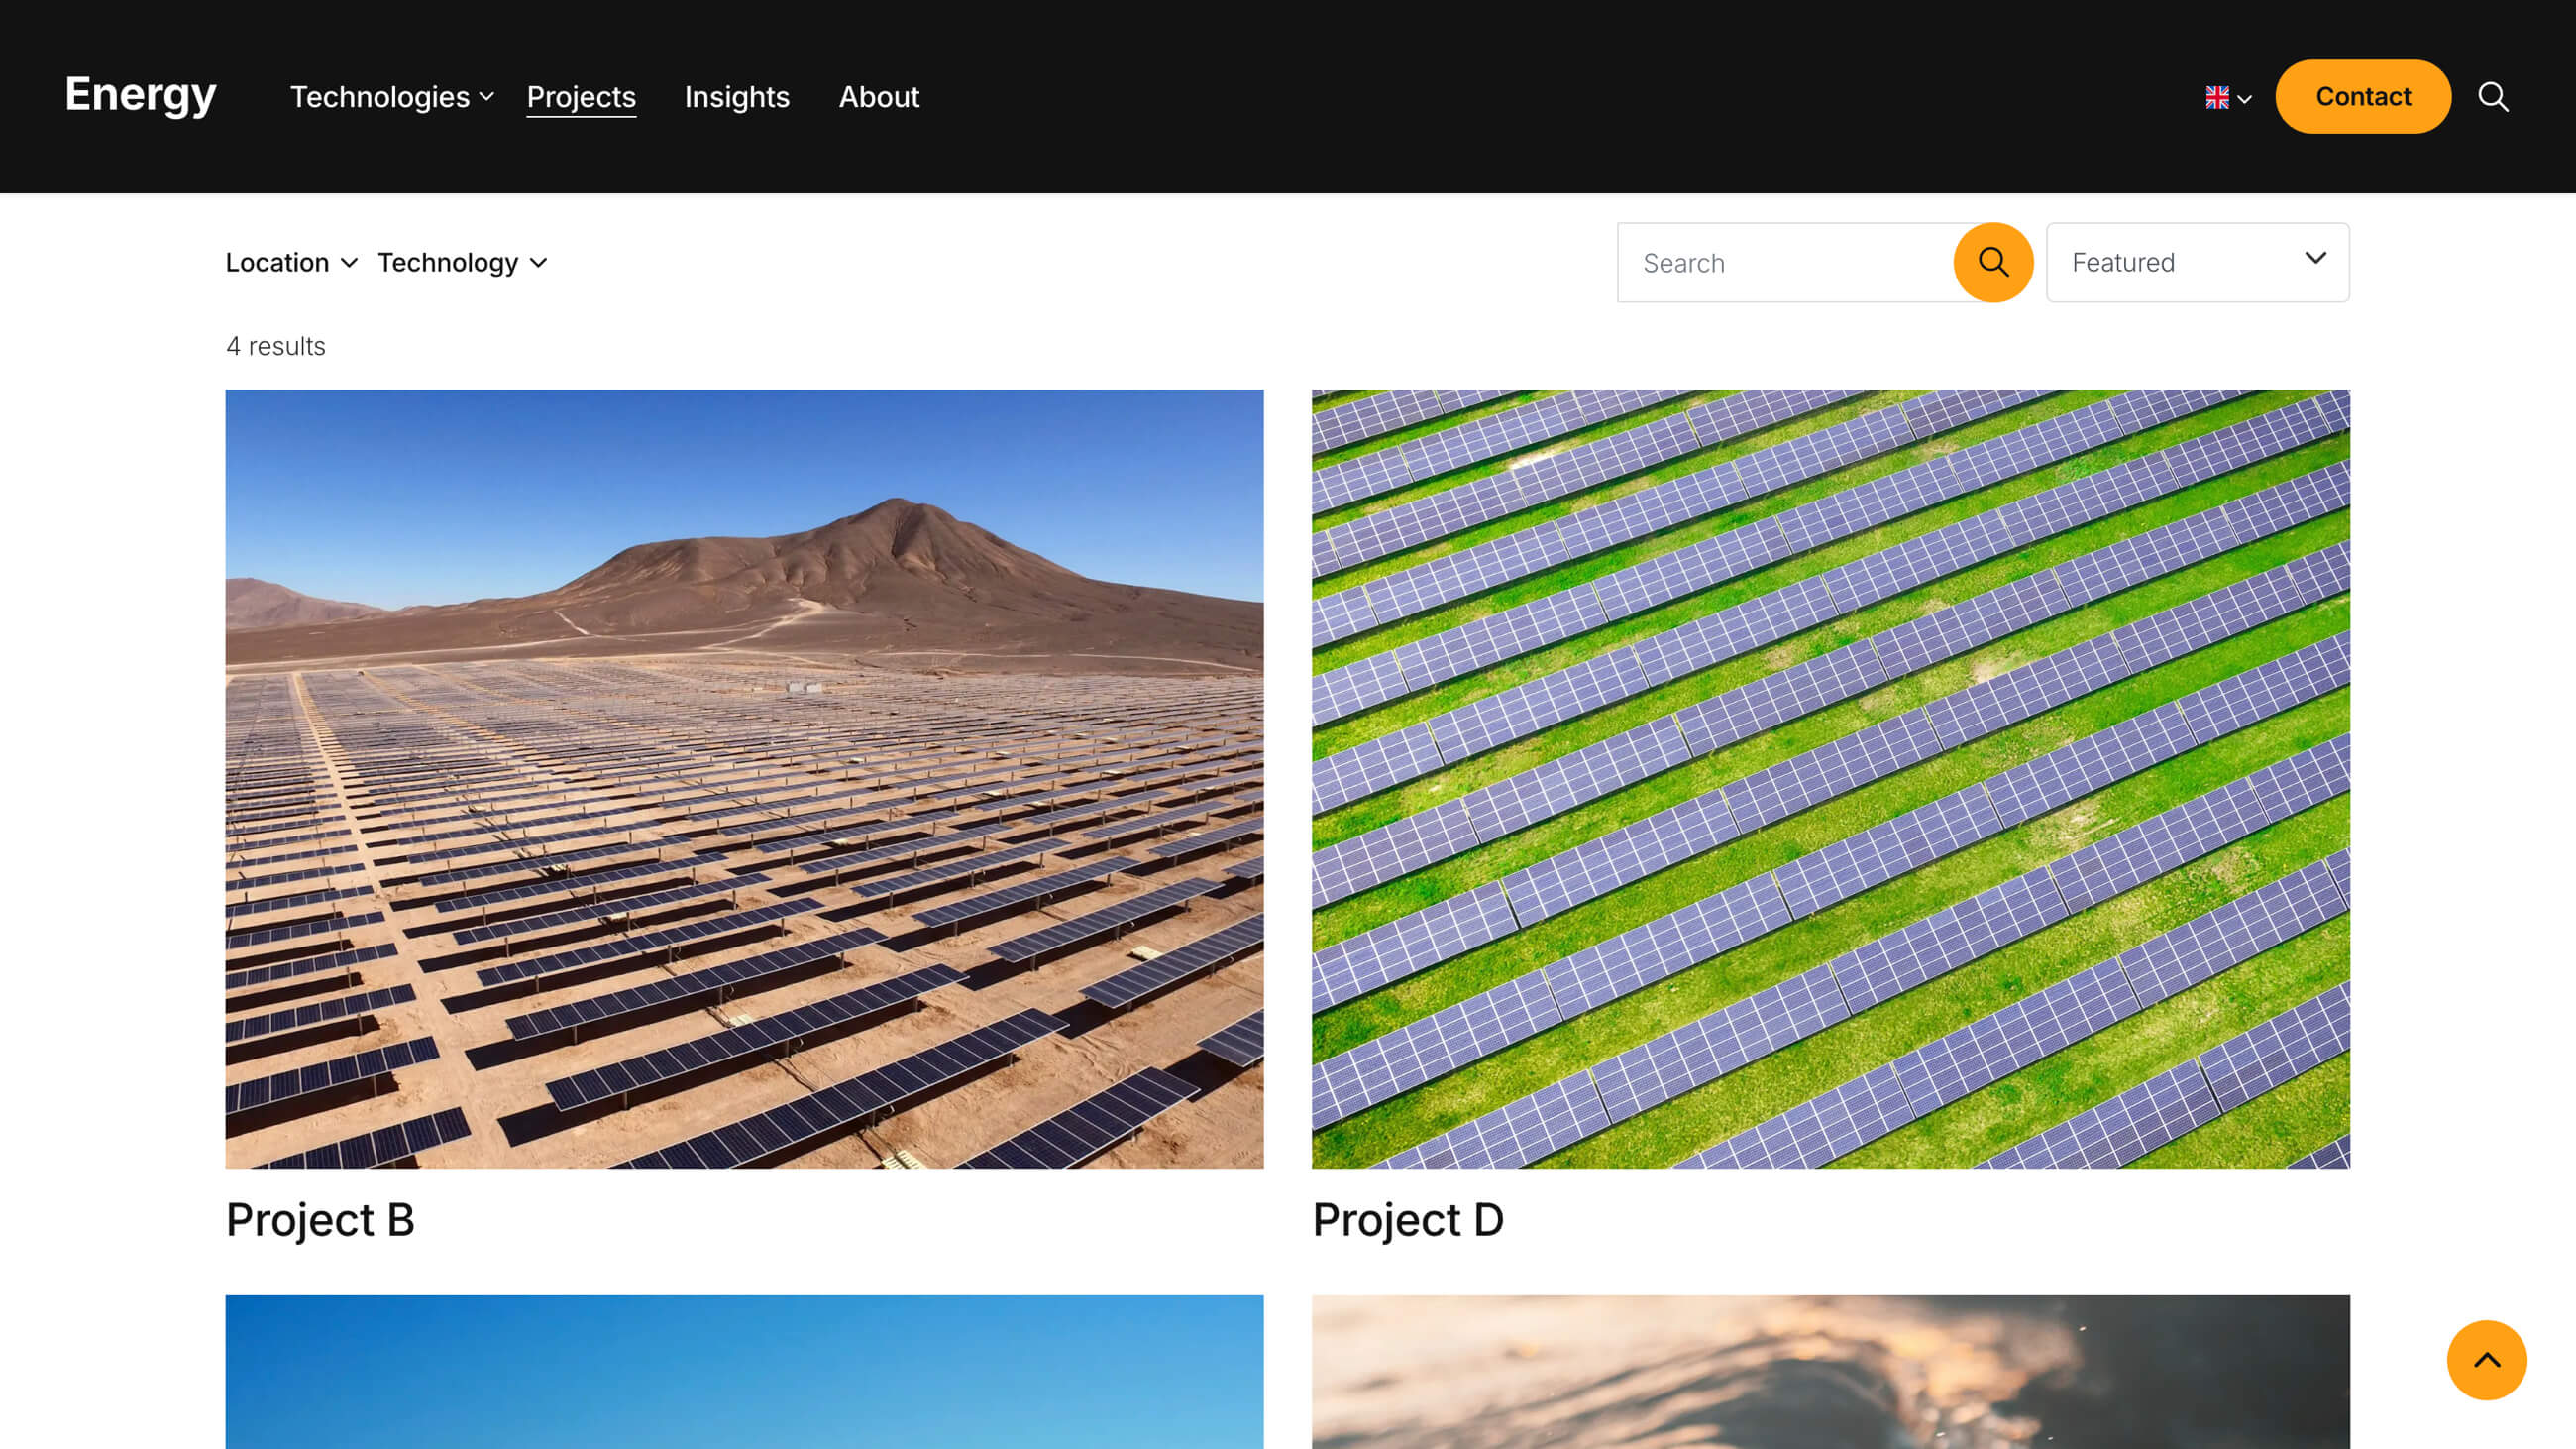Expand the Technologies menu

tap(392, 97)
